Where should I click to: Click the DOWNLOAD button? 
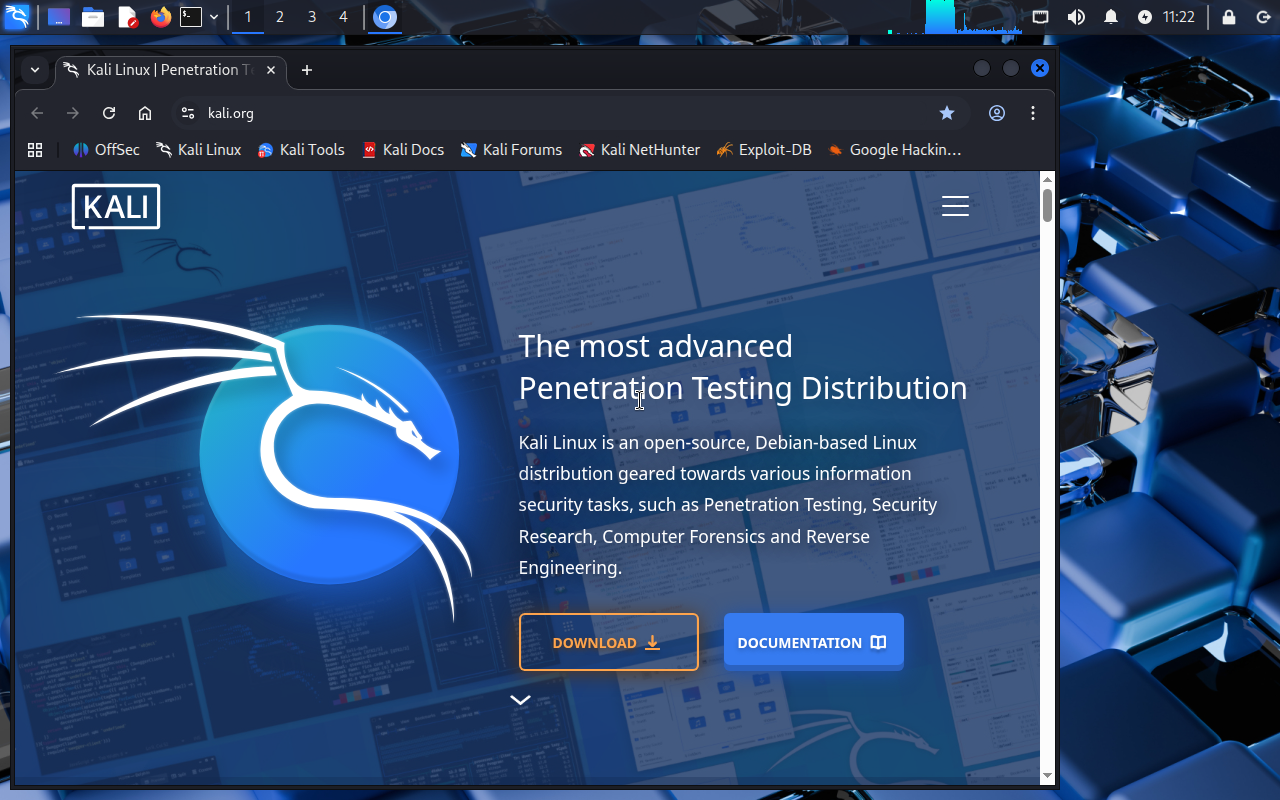pyautogui.click(x=608, y=642)
